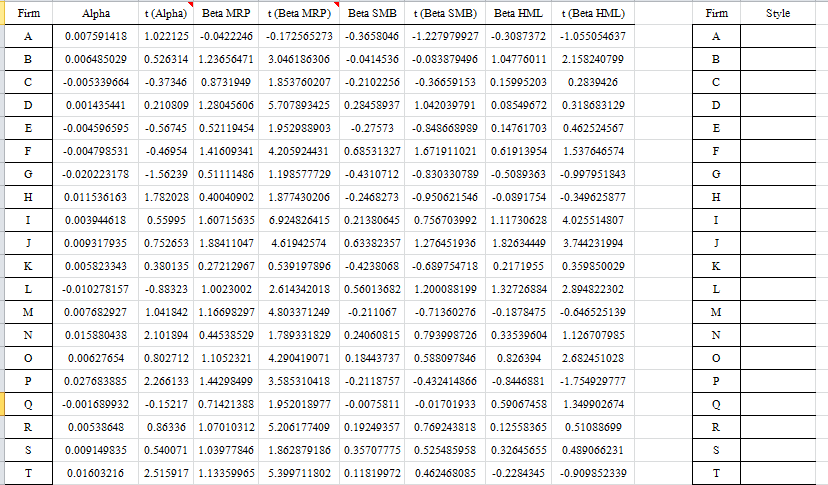Screen dimensions: 828x485
Task: Click the t (Beta HML) header
Action: tap(593, 13)
